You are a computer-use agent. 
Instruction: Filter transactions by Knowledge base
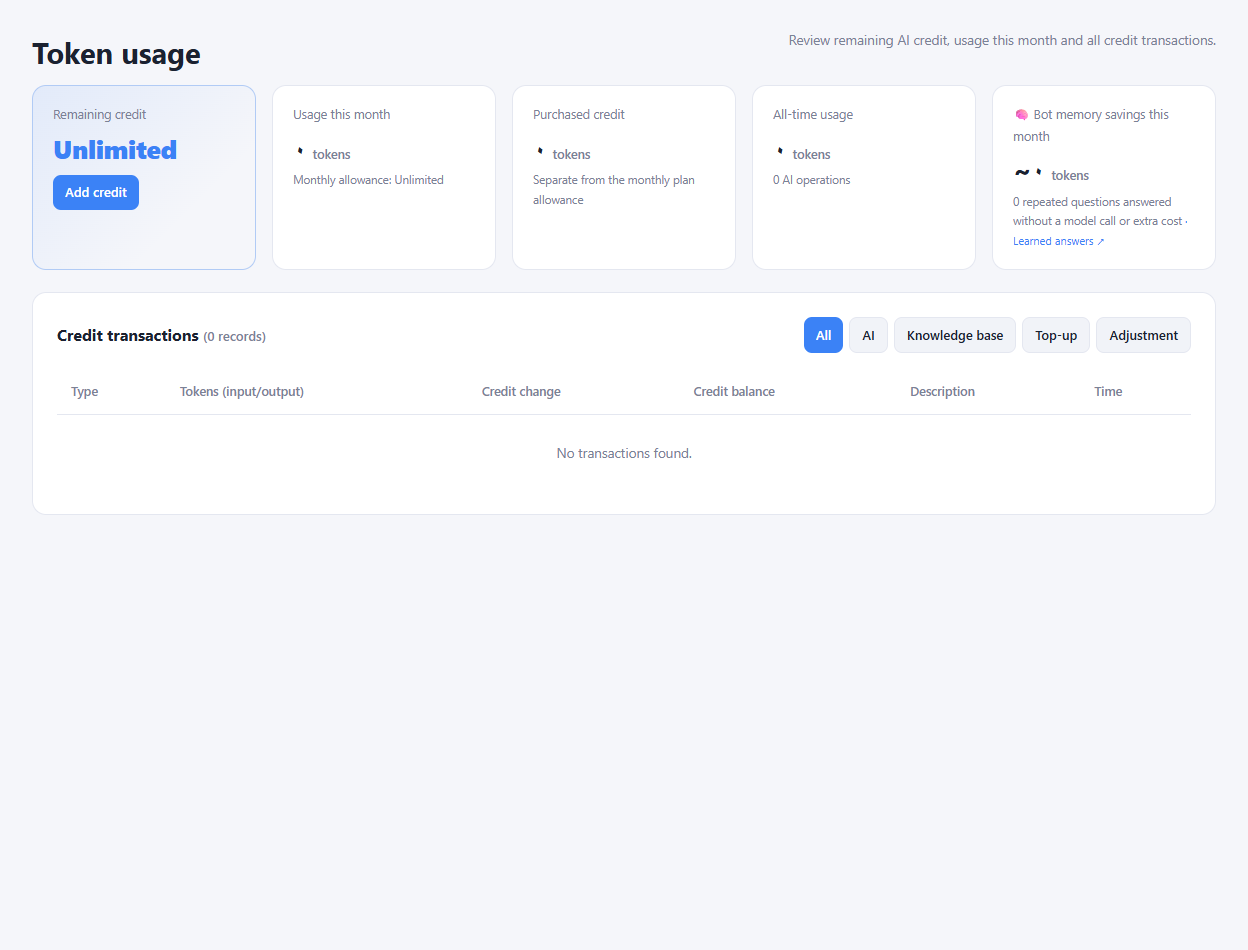tap(955, 335)
